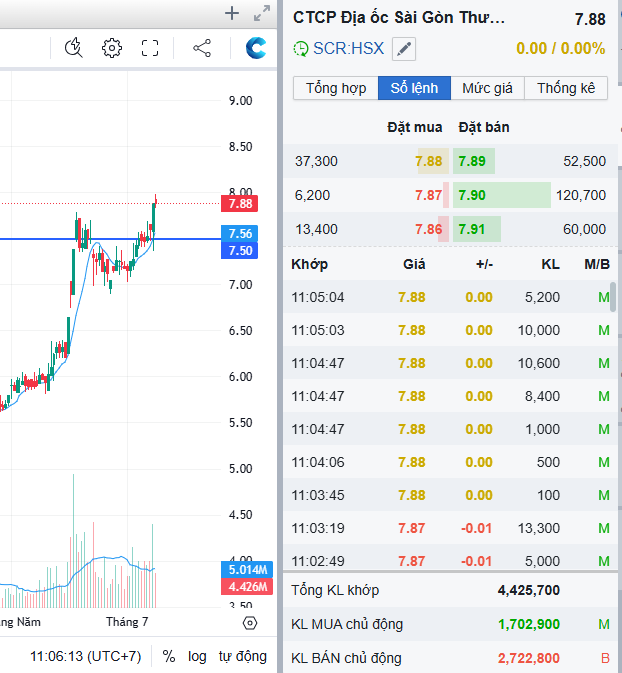Enter fullscreen mode on the chart
Screen dimensions: 622x673
coord(150,48)
